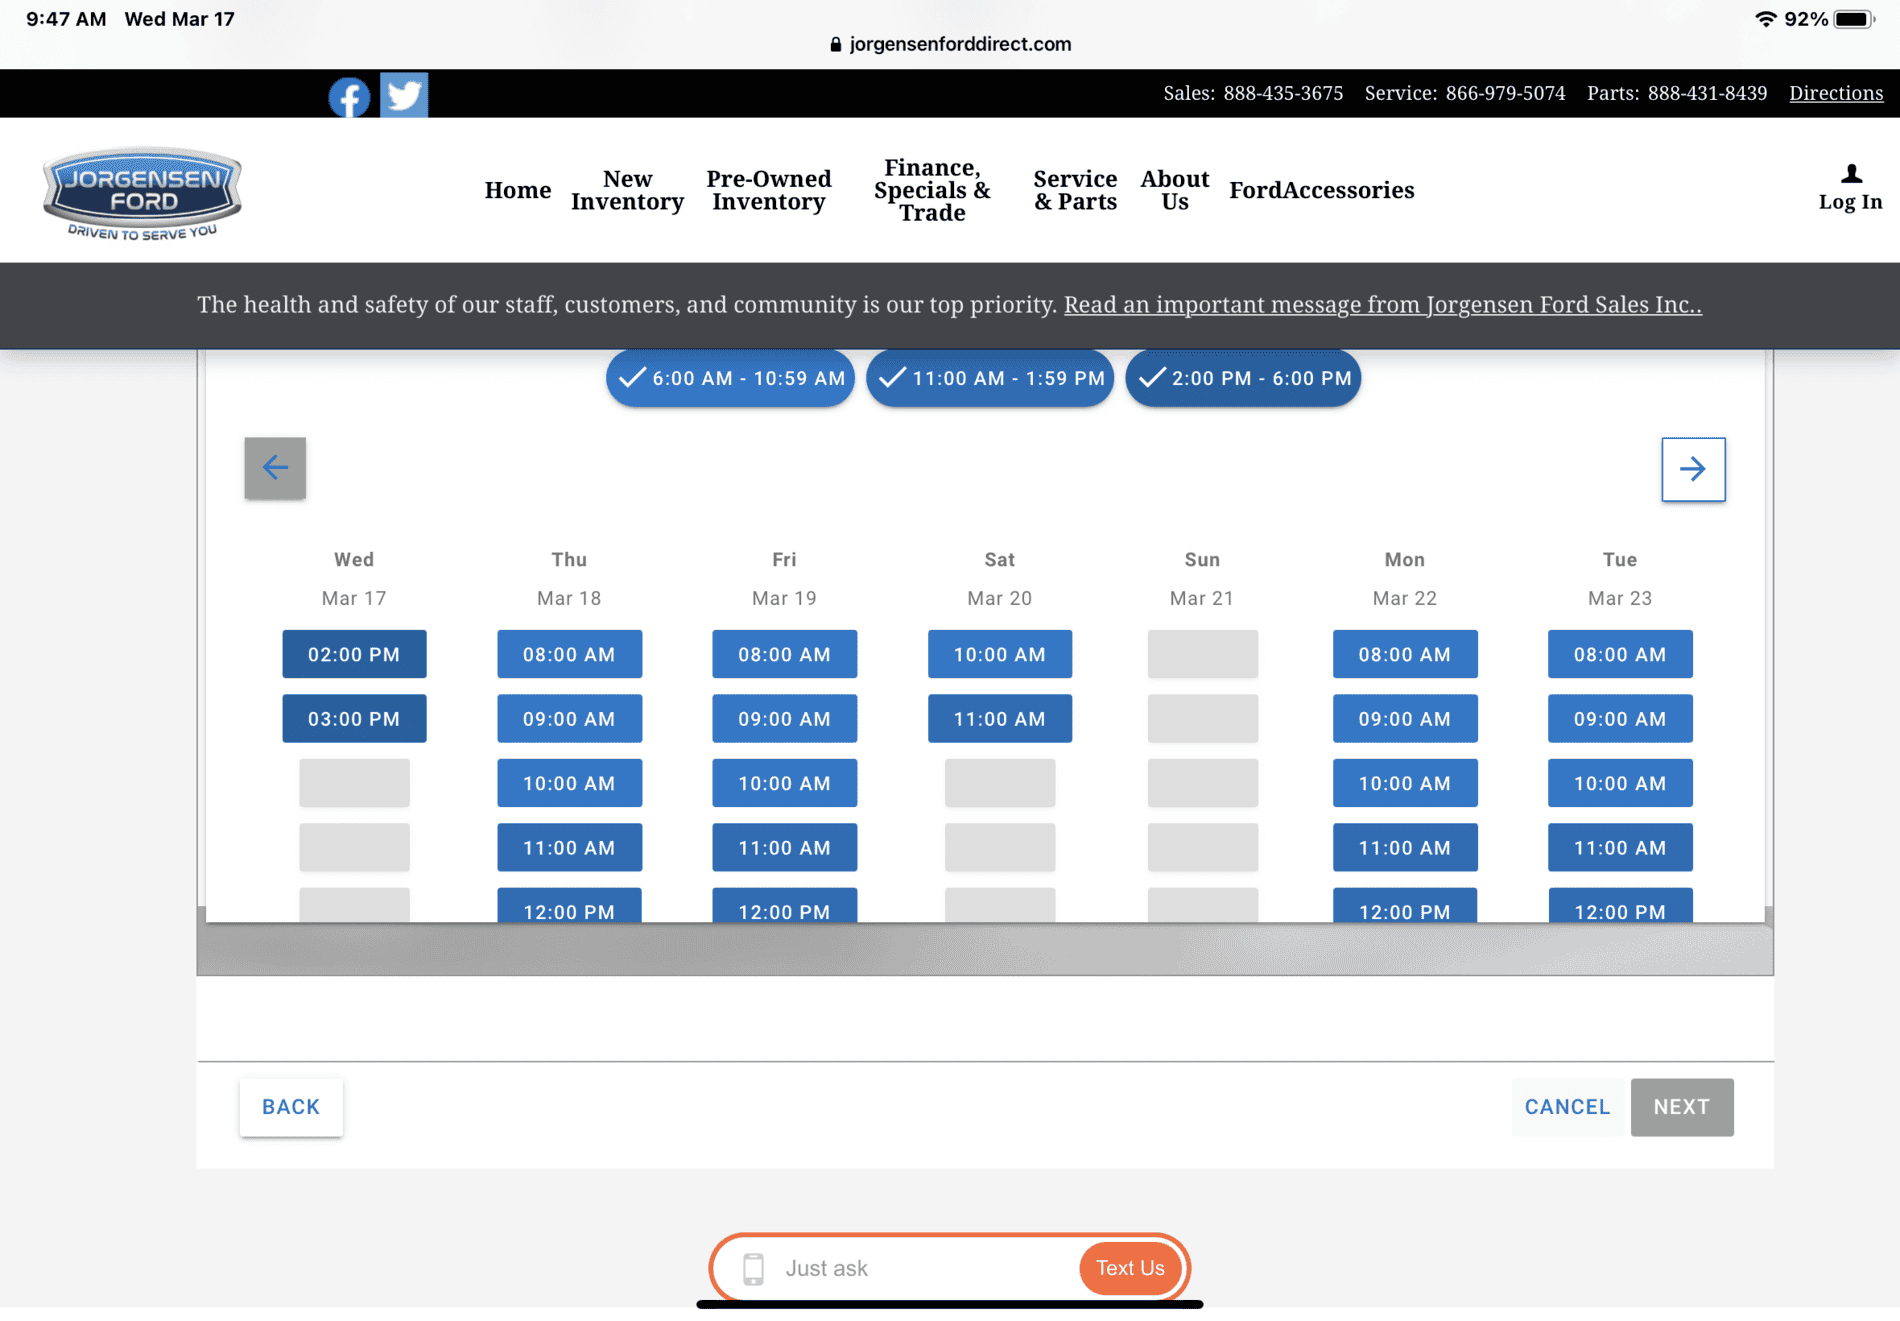Select Thu Mar 18 12:00 PM slot
This screenshot has height=1321, width=1900.
pyautogui.click(x=569, y=906)
